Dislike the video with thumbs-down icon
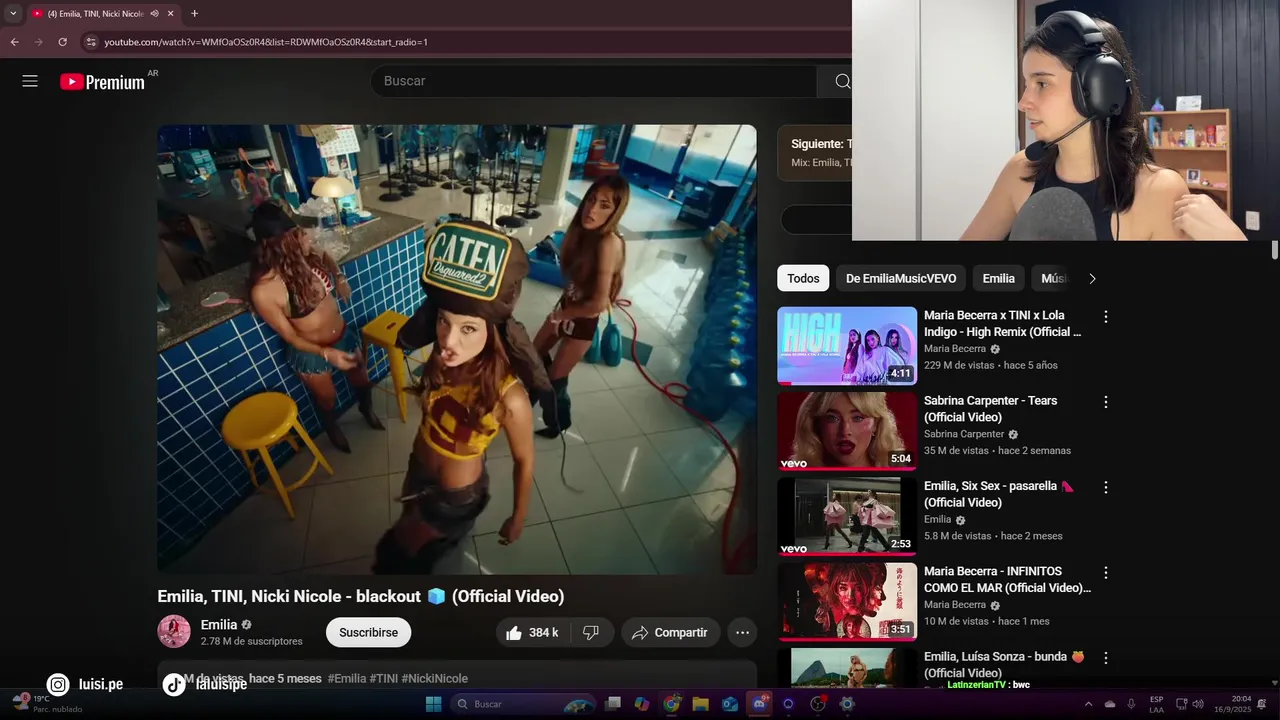The height and width of the screenshot is (720, 1280). coord(590,632)
